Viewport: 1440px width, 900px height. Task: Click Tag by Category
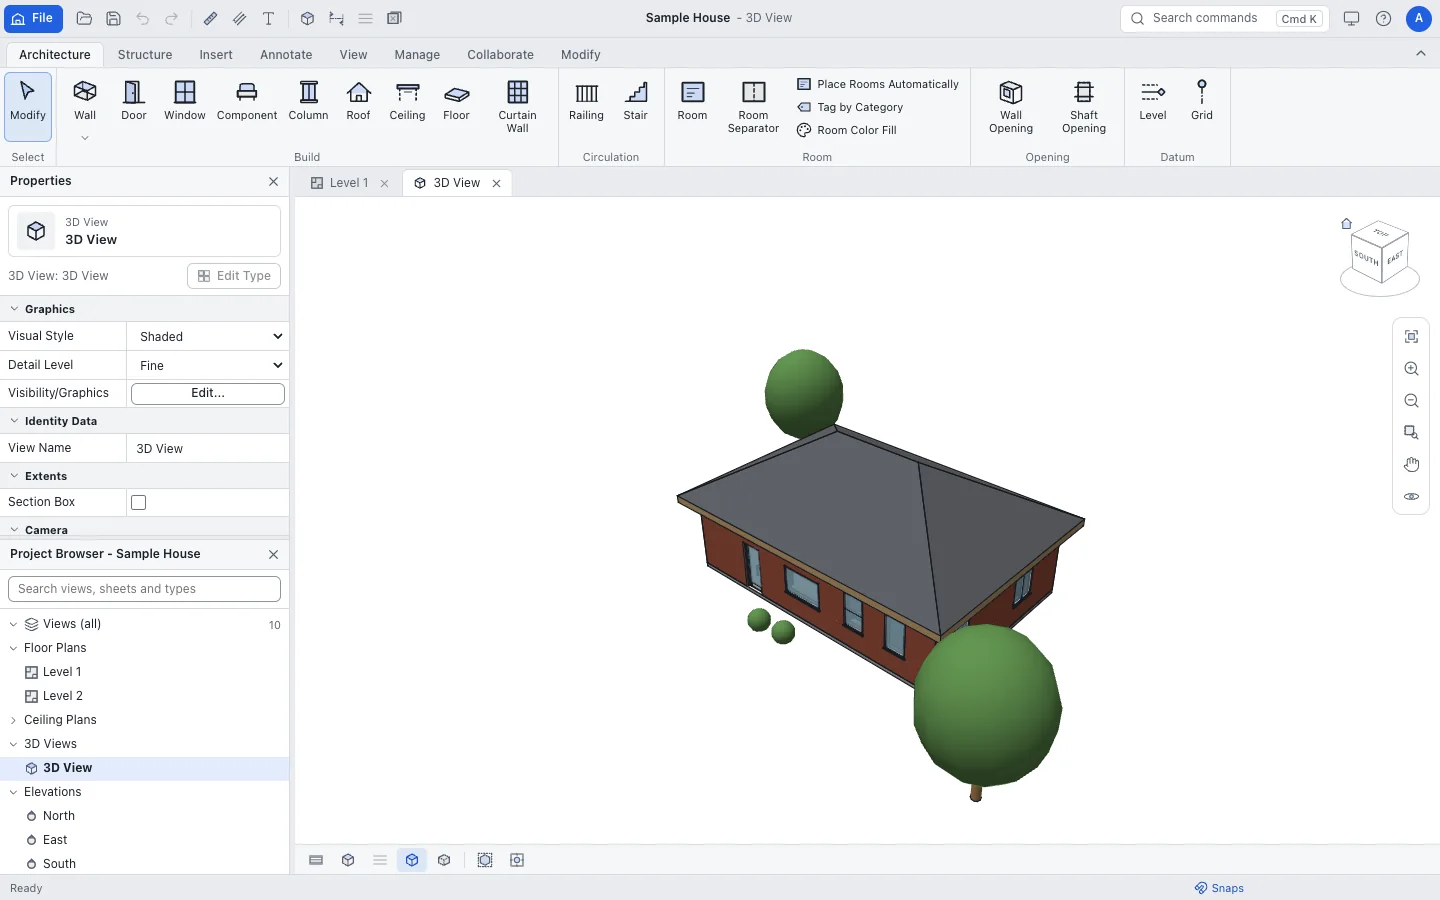coord(850,107)
